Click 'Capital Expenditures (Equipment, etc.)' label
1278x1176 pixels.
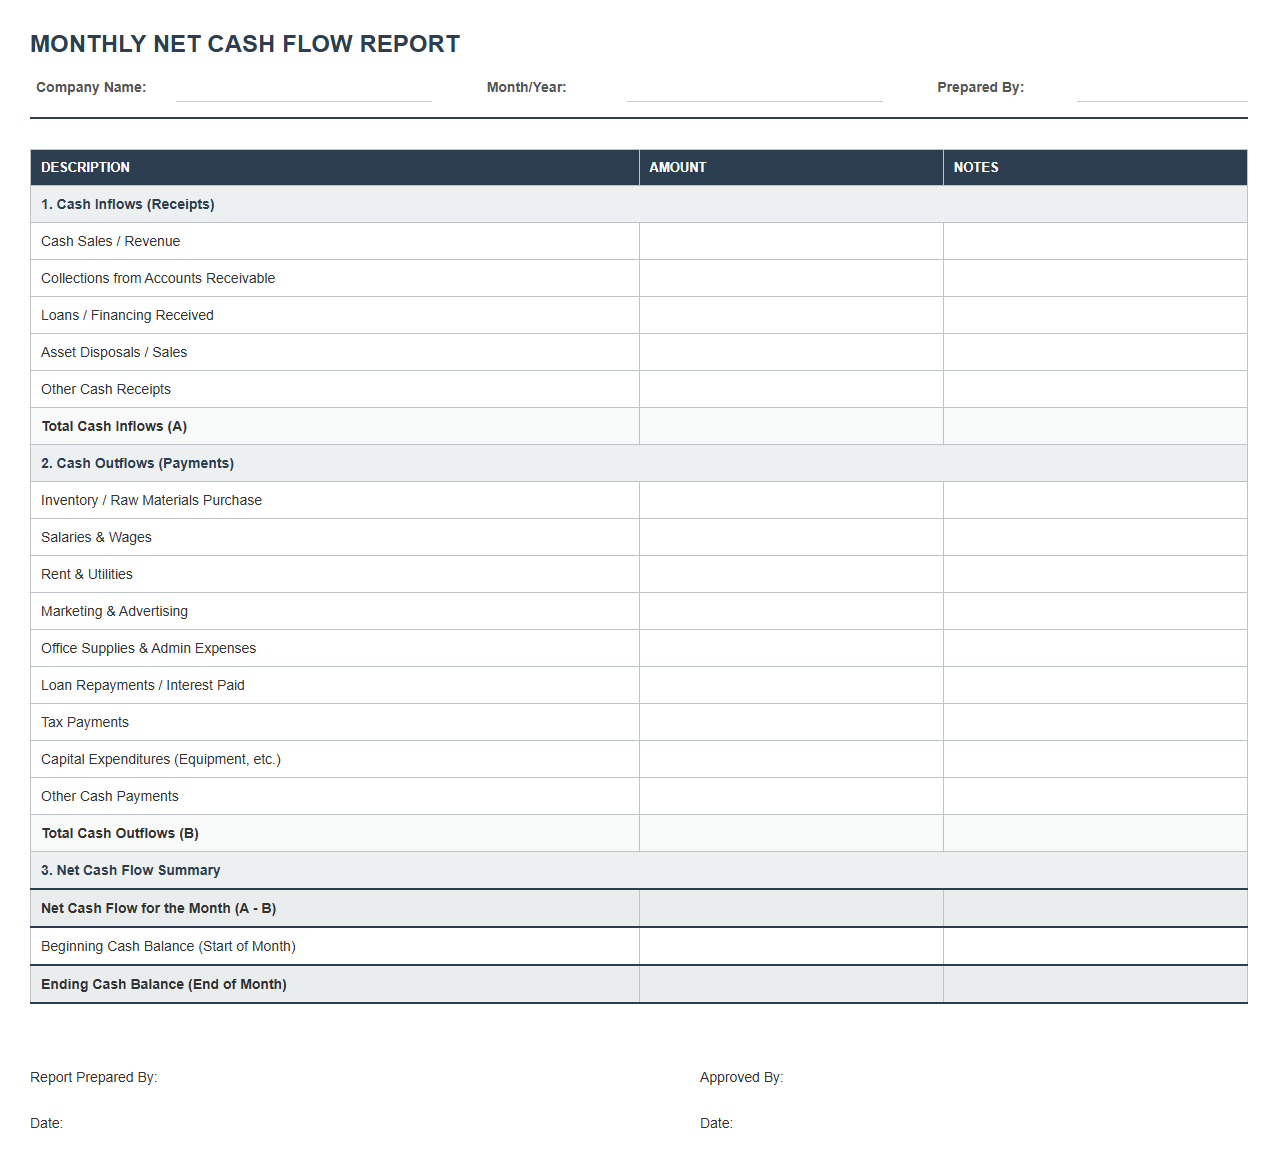pos(161,759)
